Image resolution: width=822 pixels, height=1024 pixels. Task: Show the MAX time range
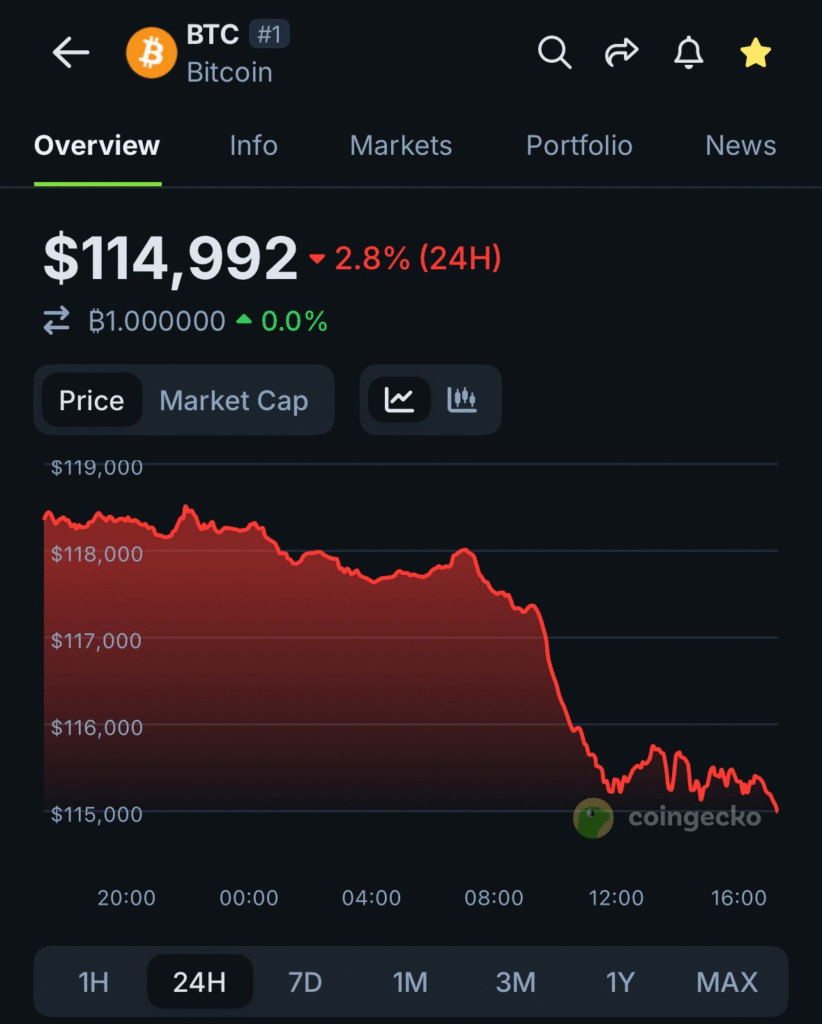[727, 982]
